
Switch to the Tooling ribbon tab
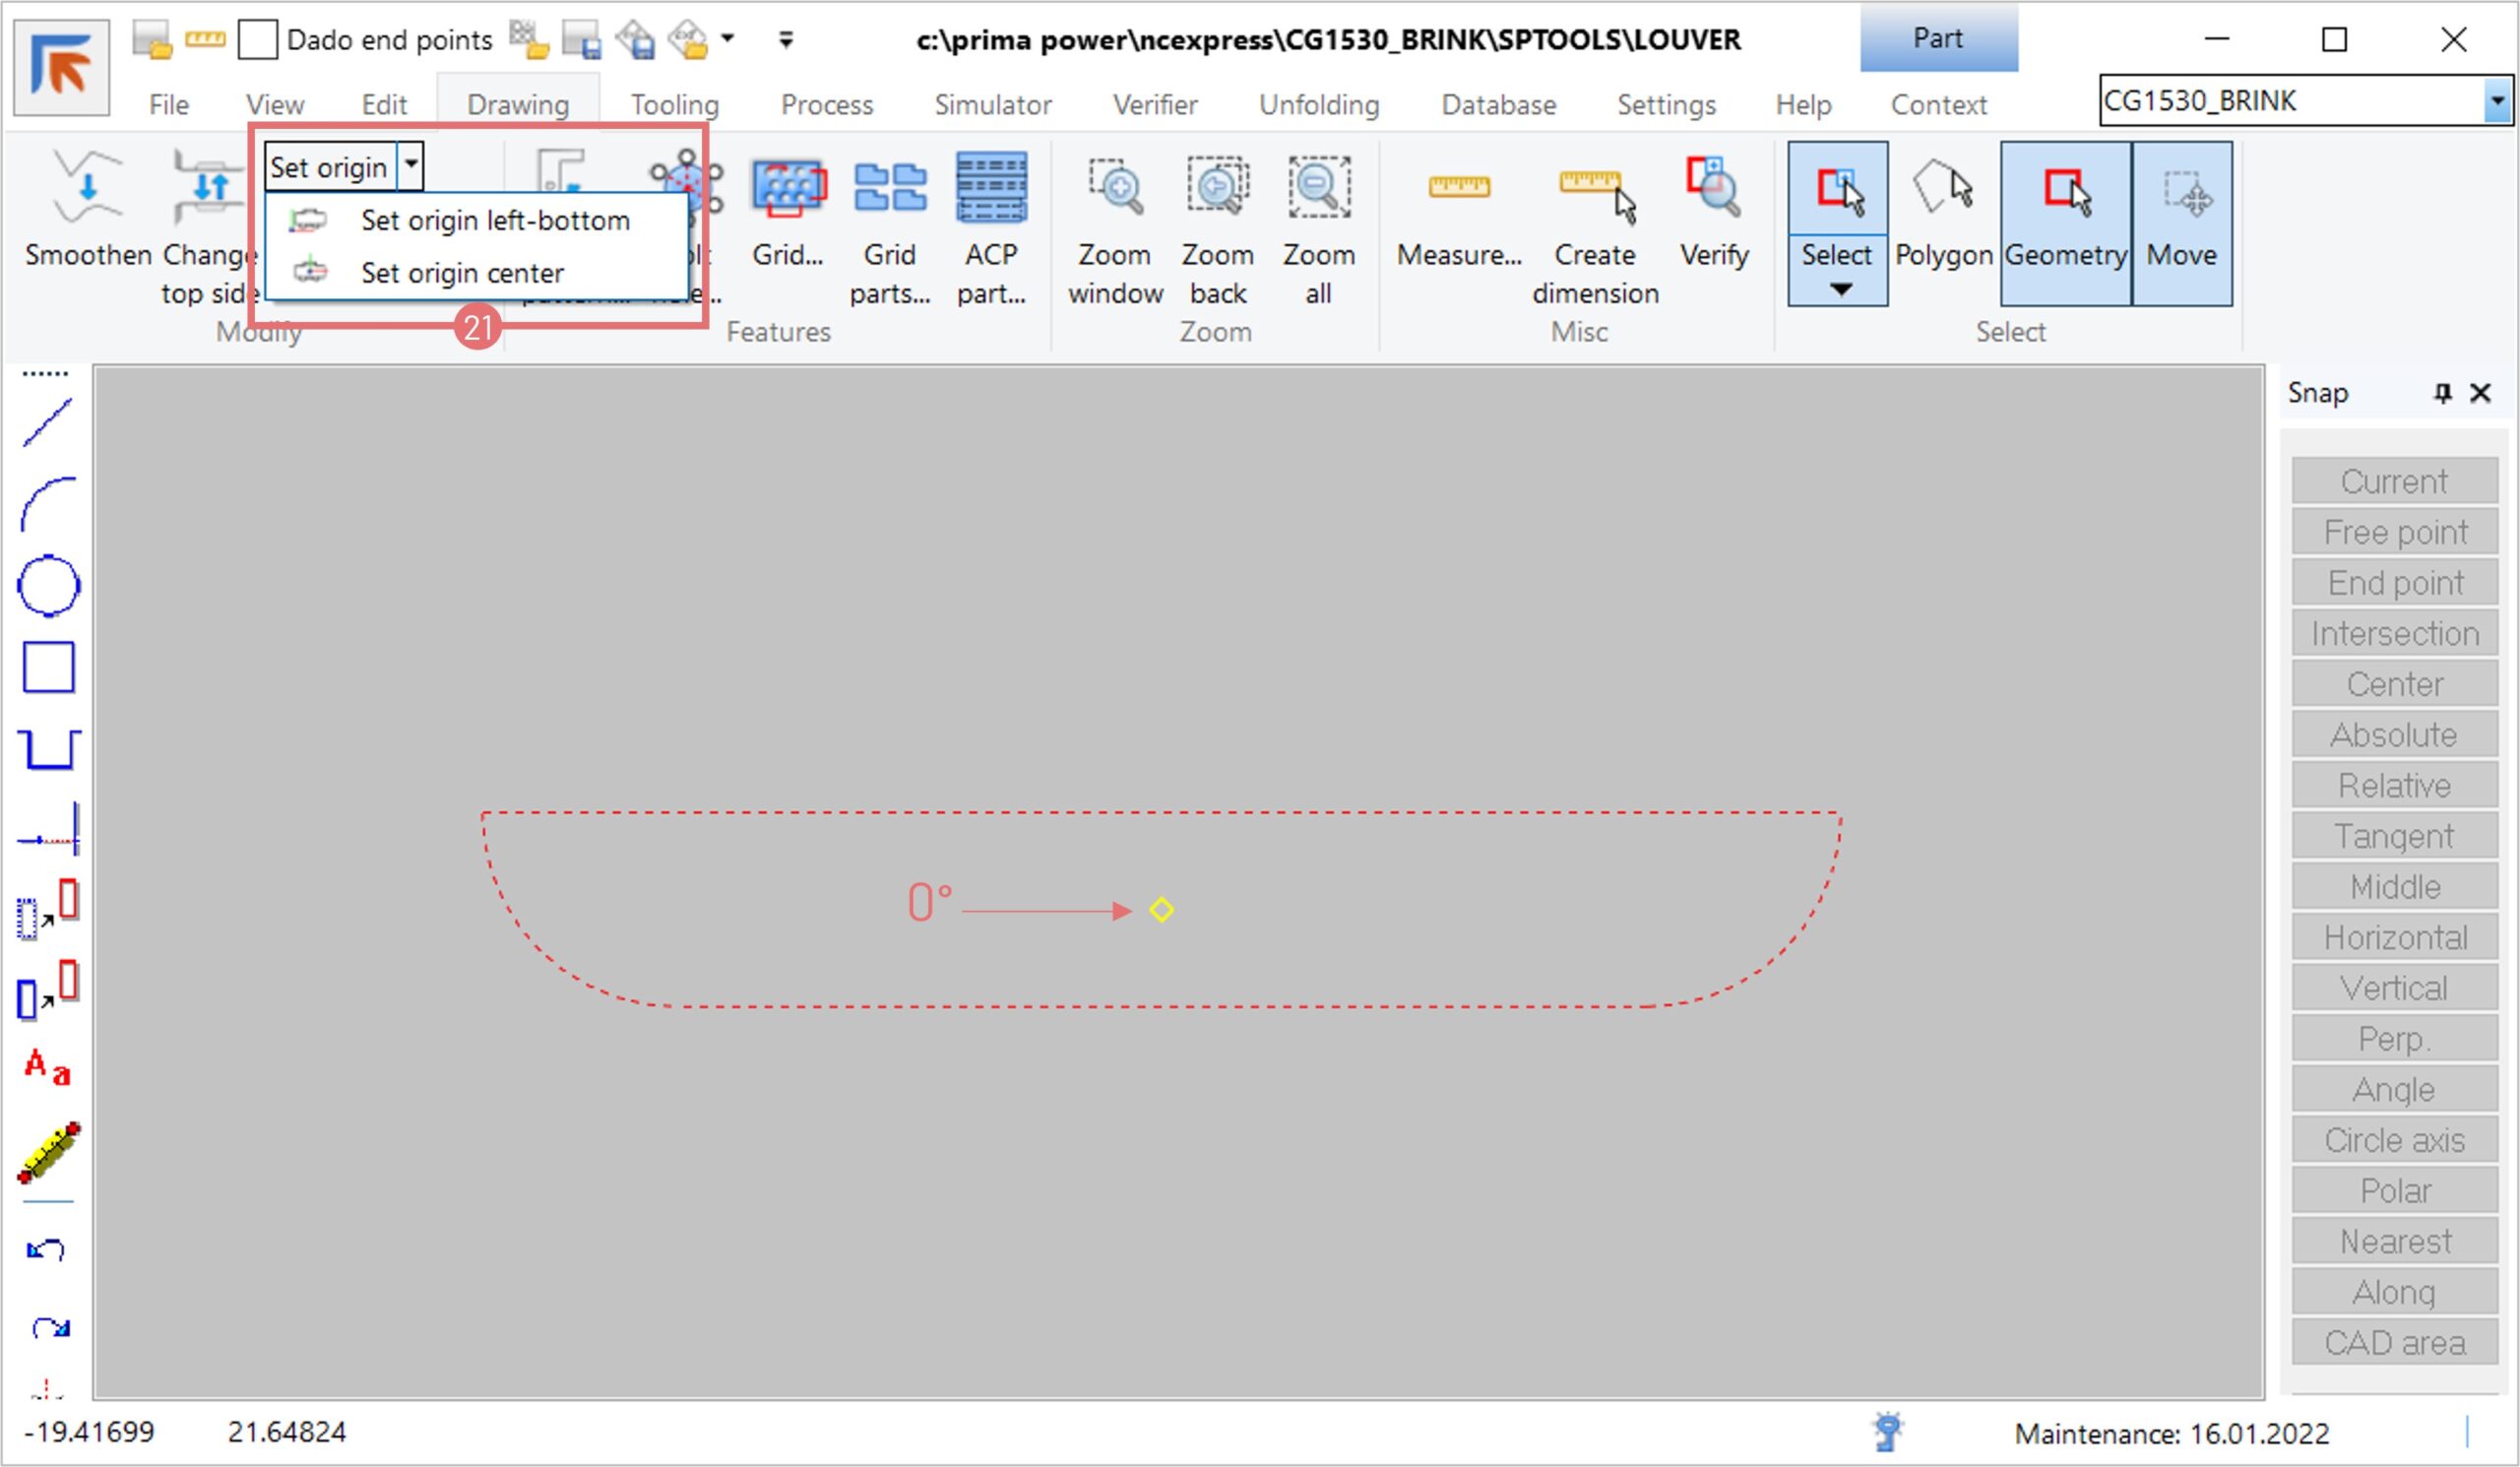click(674, 105)
